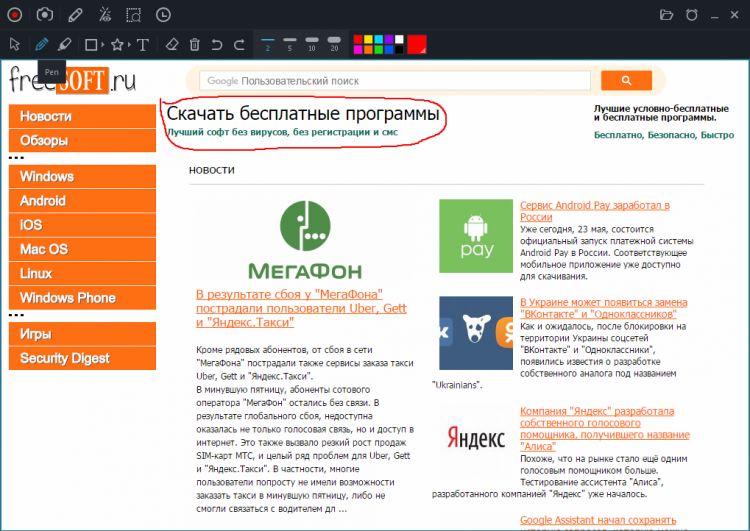The image size is (750, 531).
Task: Click the MegaFon logo image
Action: tap(305, 239)
